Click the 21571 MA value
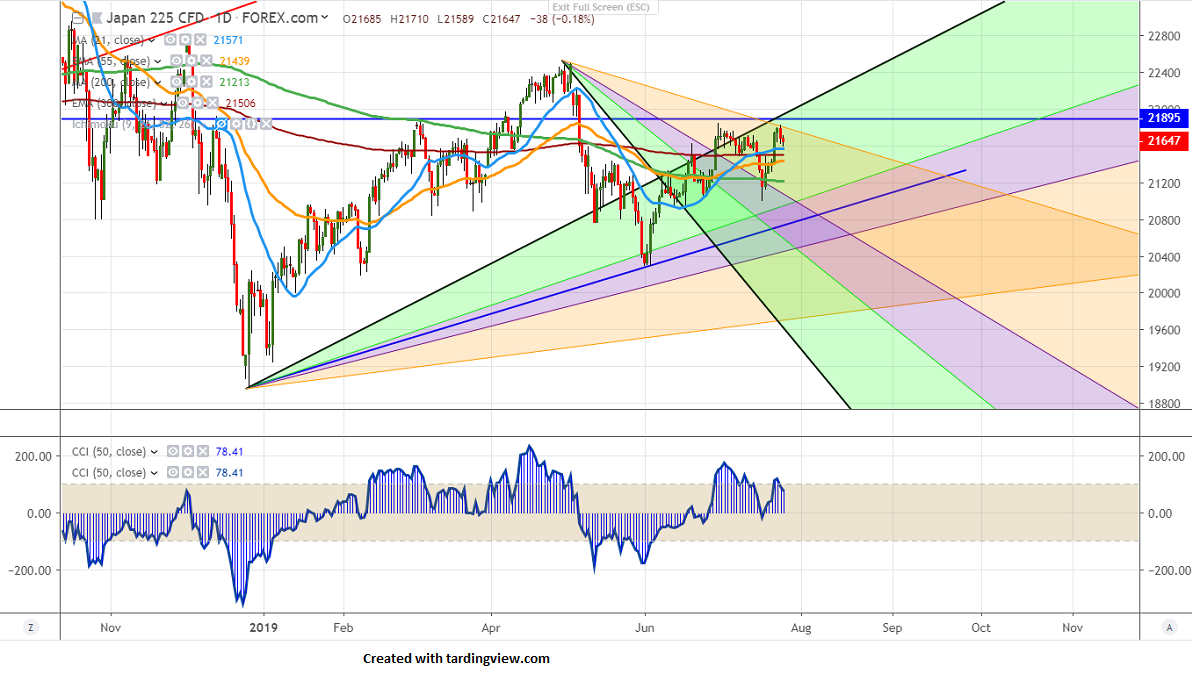 (228, 40)
